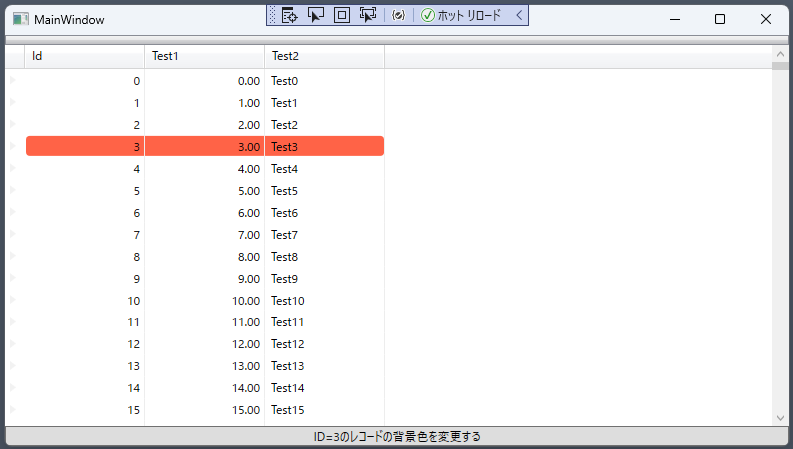Click the row indicator triangle for row 0
The height and width of the screenshot is (449, 793).
13,80
